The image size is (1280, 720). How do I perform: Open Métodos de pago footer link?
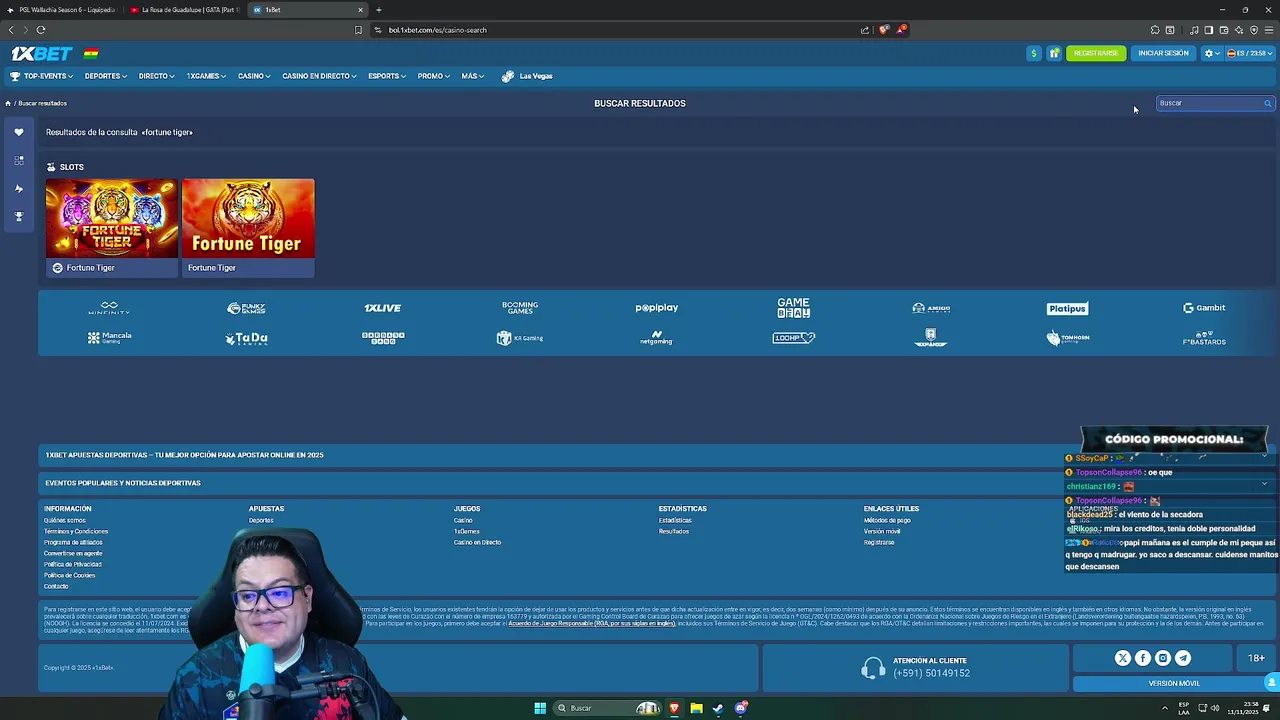click(x=887, y=520)
